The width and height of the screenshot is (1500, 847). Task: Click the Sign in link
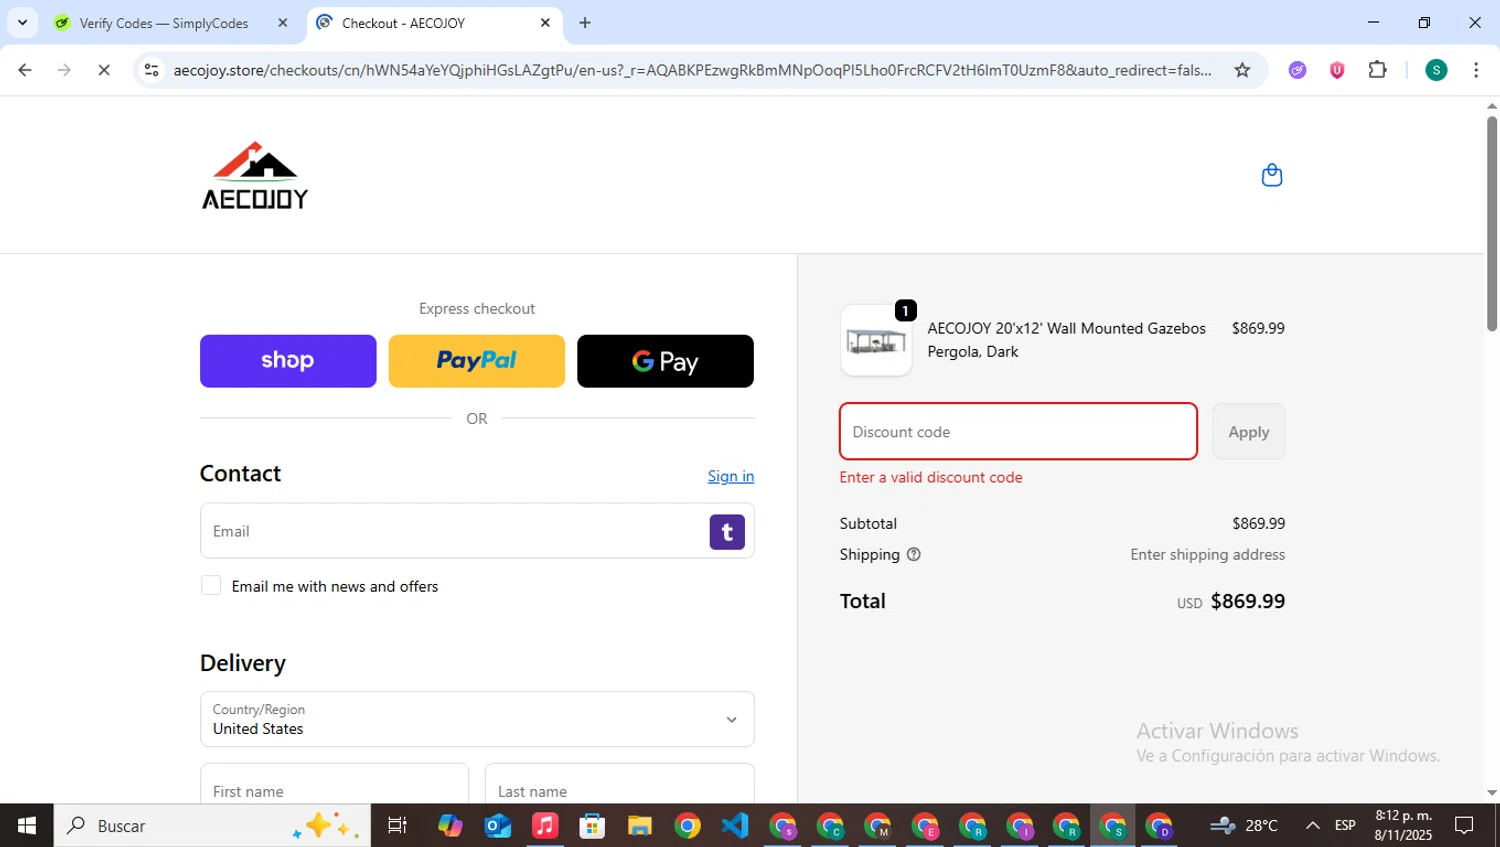pyautogui.click(x=731, y=476)
